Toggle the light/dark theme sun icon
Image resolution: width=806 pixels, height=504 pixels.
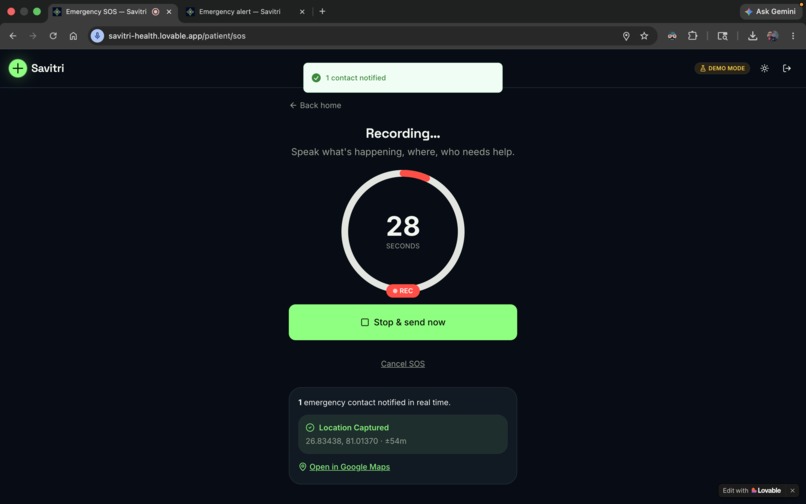(x=764, y=68)
